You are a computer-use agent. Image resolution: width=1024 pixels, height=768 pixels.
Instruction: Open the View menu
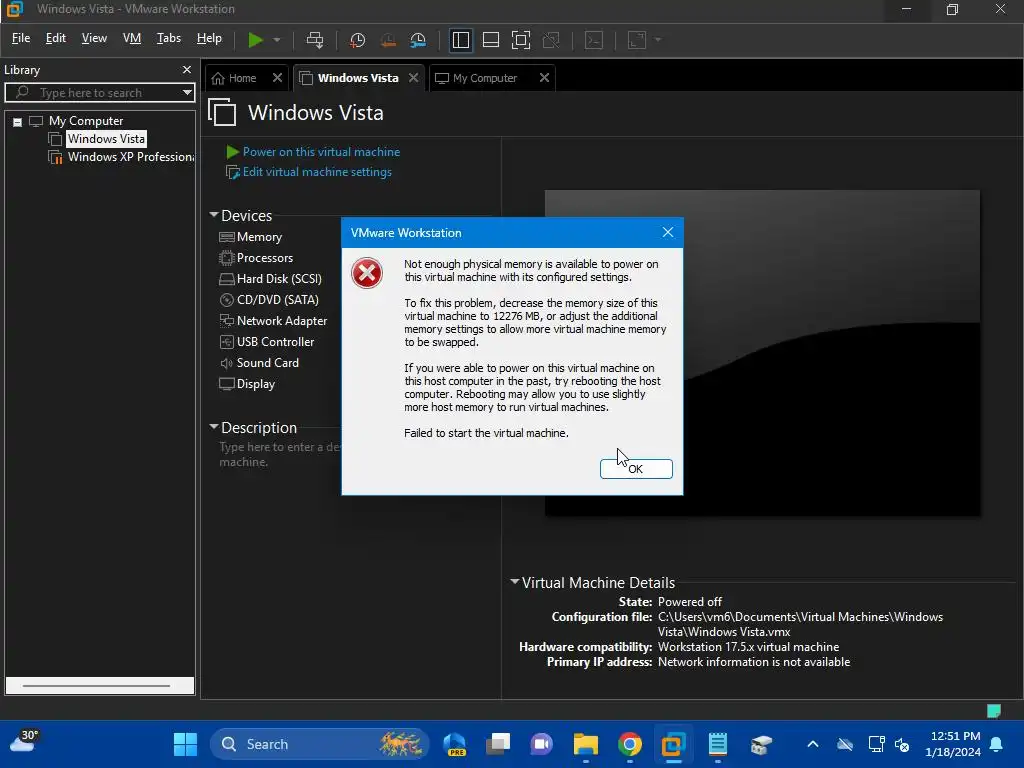(x=94, y=38)
